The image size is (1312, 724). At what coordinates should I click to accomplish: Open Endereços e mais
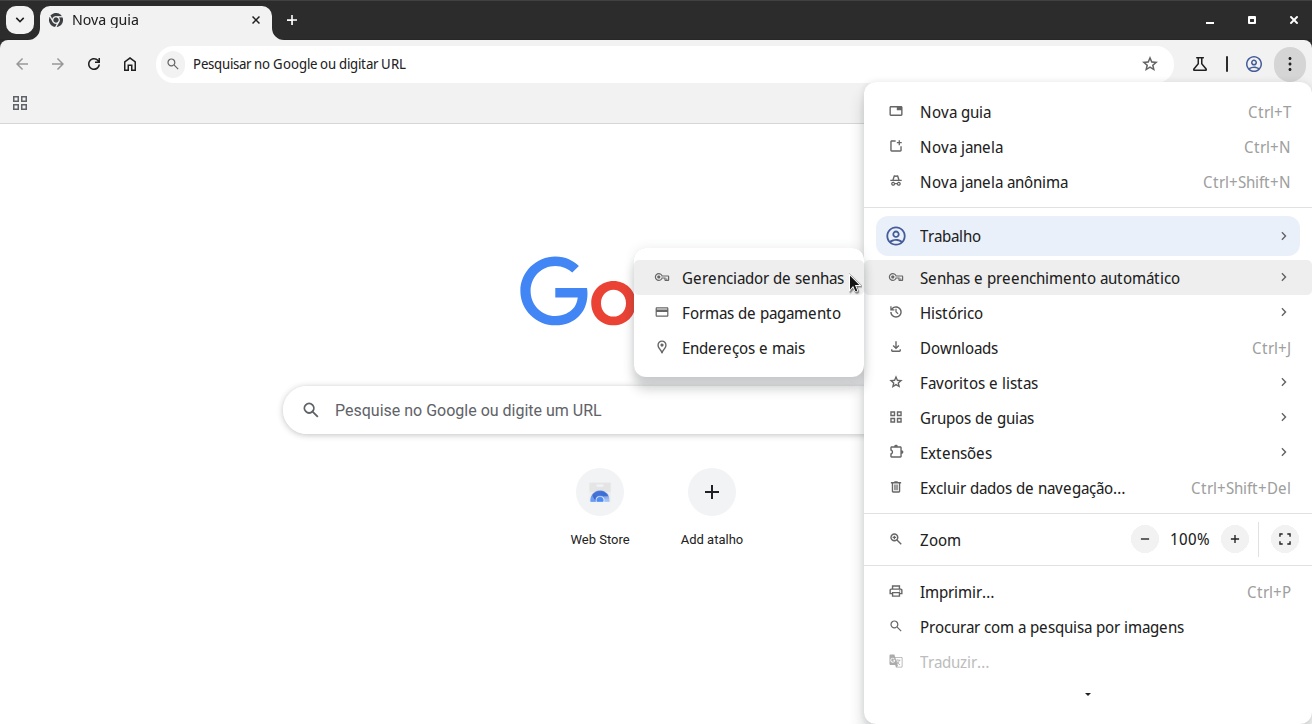pos(749,348)
